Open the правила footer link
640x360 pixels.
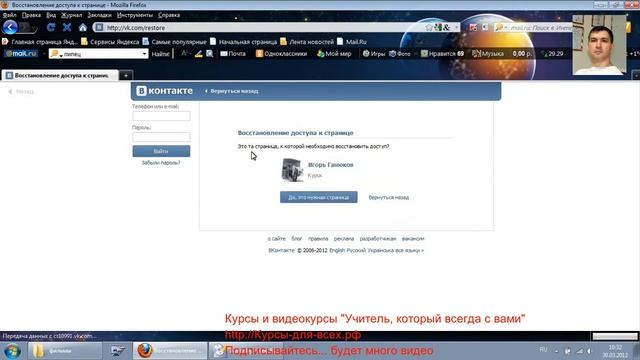tap(318, 239)
